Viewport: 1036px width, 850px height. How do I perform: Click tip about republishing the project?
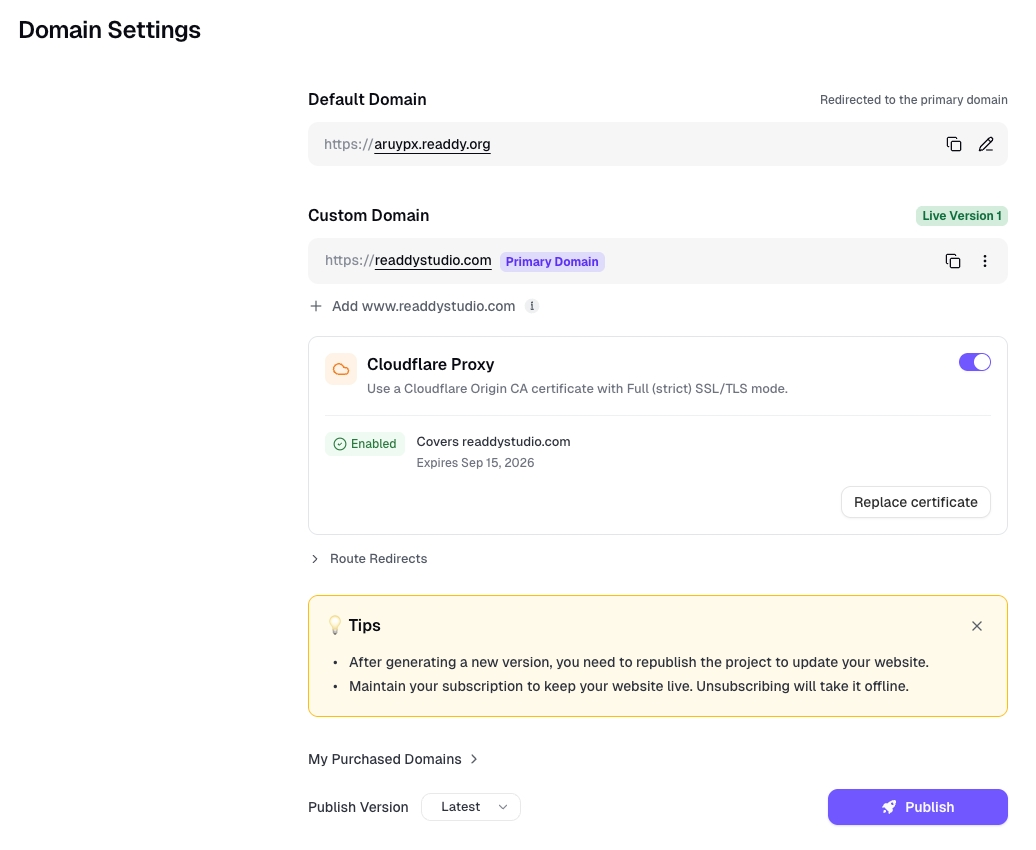[639, 662]
